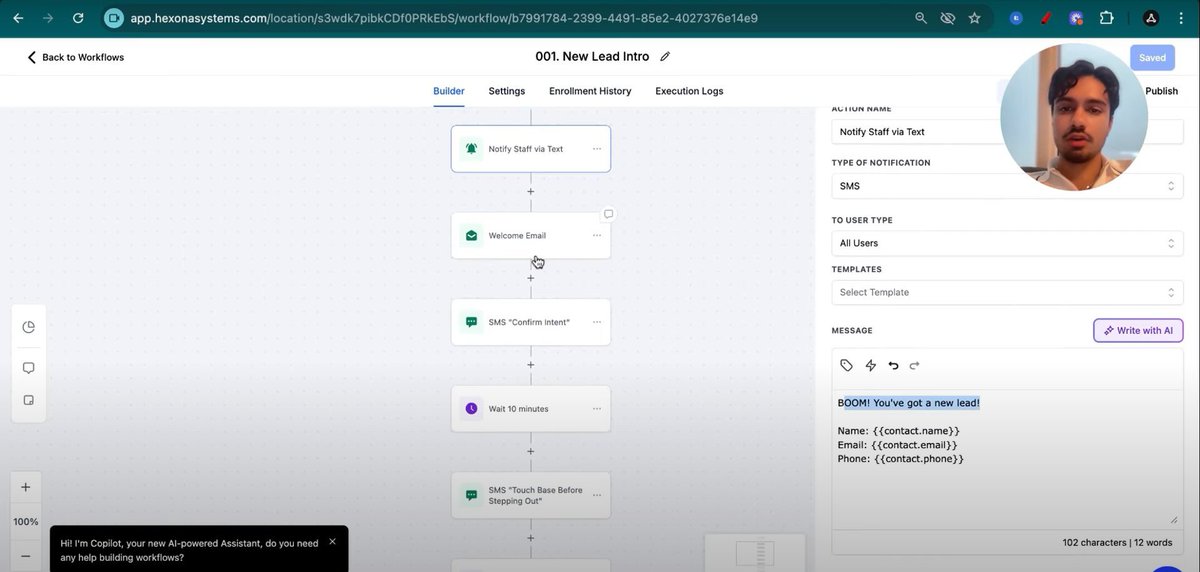Click the webcam video bubble

coord(1074,117)
